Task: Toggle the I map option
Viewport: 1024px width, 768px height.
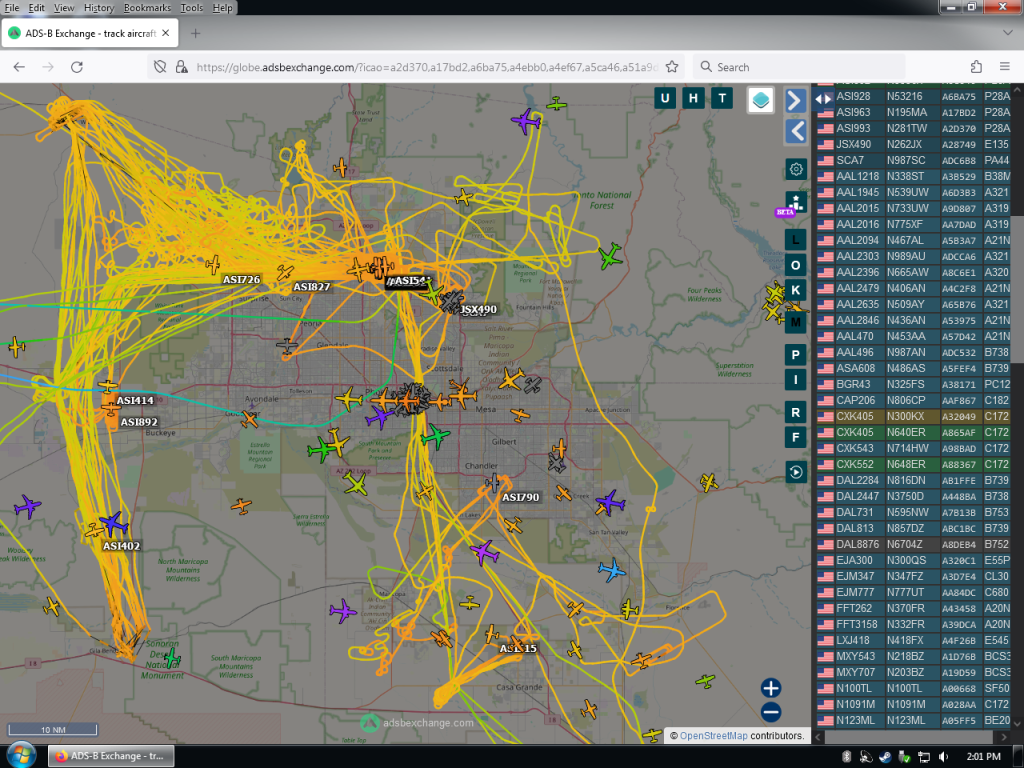Action: pos(795,380)
